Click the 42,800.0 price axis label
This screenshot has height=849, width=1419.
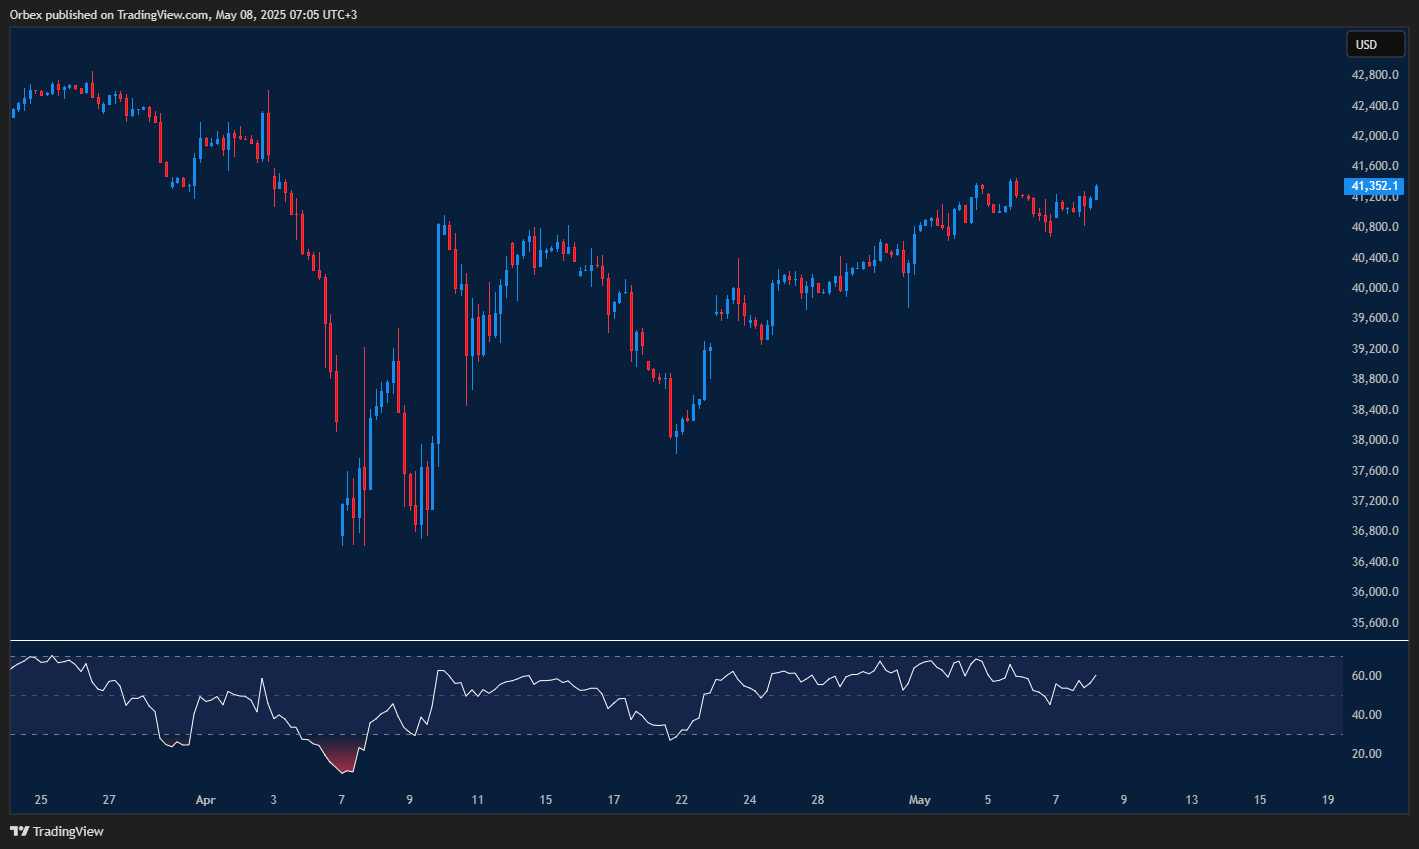point(1373,75)
